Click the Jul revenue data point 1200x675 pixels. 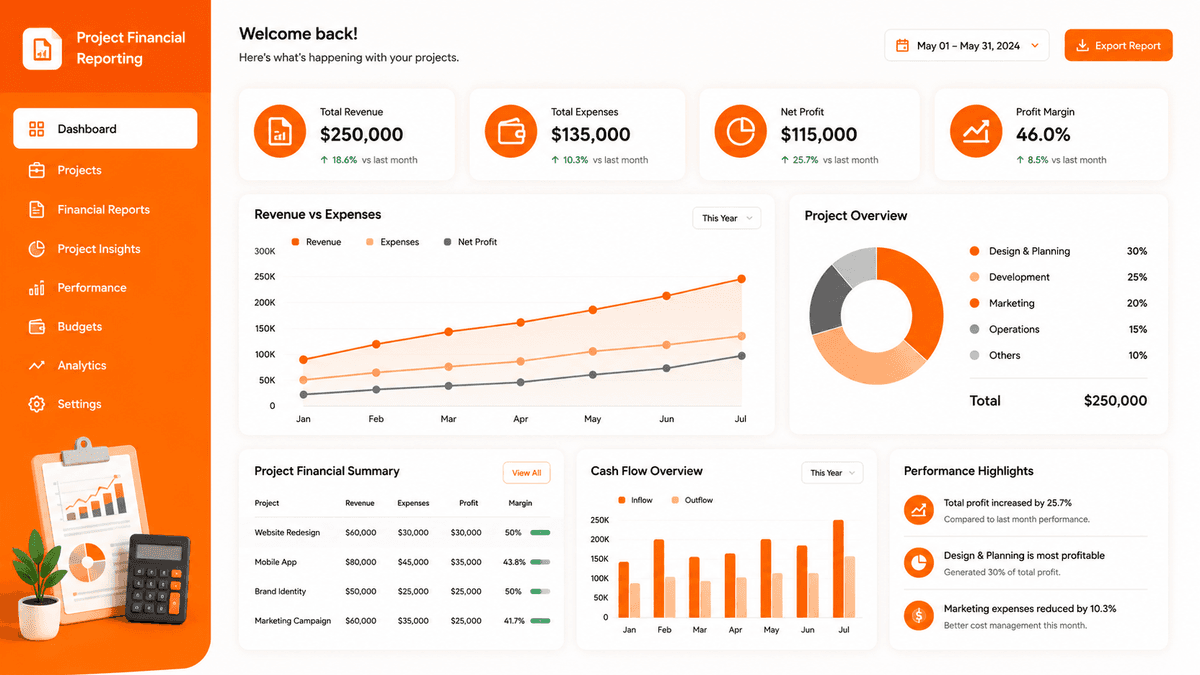point(741,279)
